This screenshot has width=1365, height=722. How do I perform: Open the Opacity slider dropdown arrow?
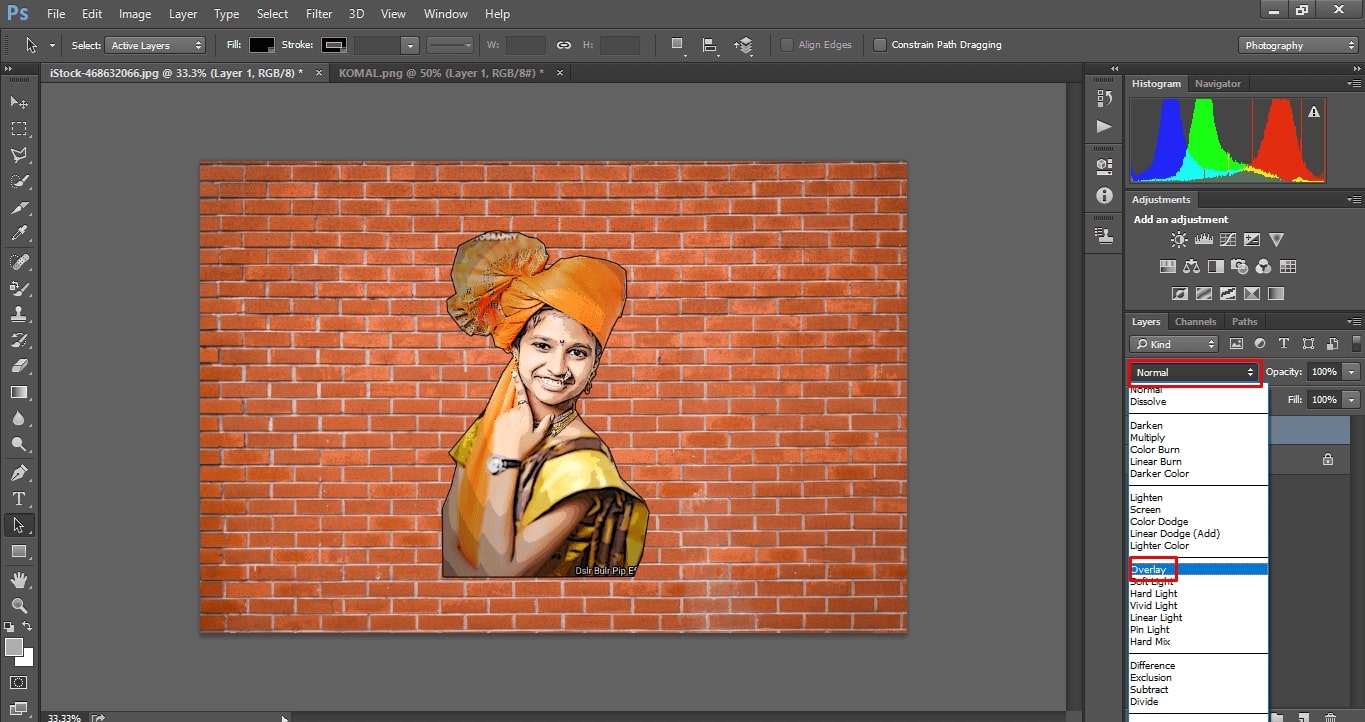coord(1352,372)
